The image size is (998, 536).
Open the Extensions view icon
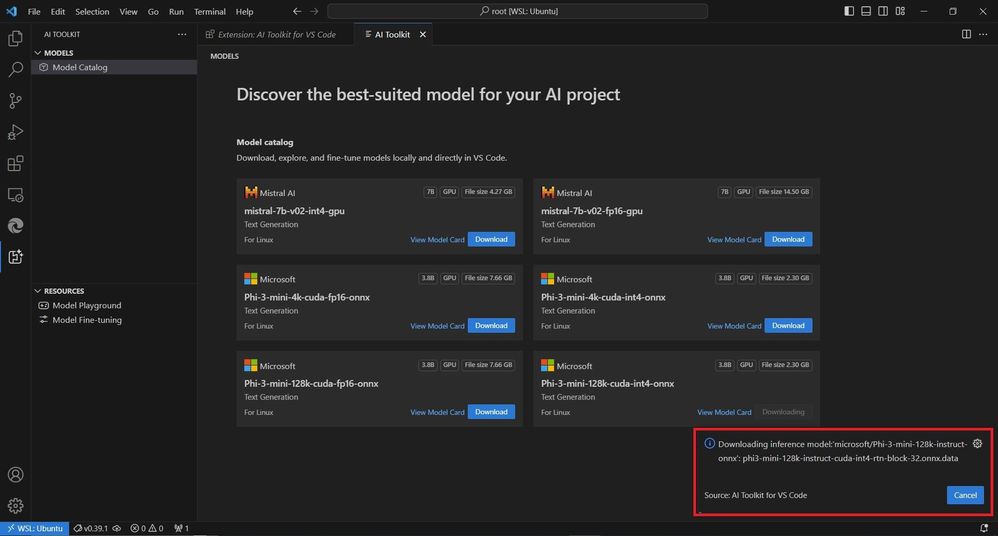pyautogui.click(x=15, y=163)
